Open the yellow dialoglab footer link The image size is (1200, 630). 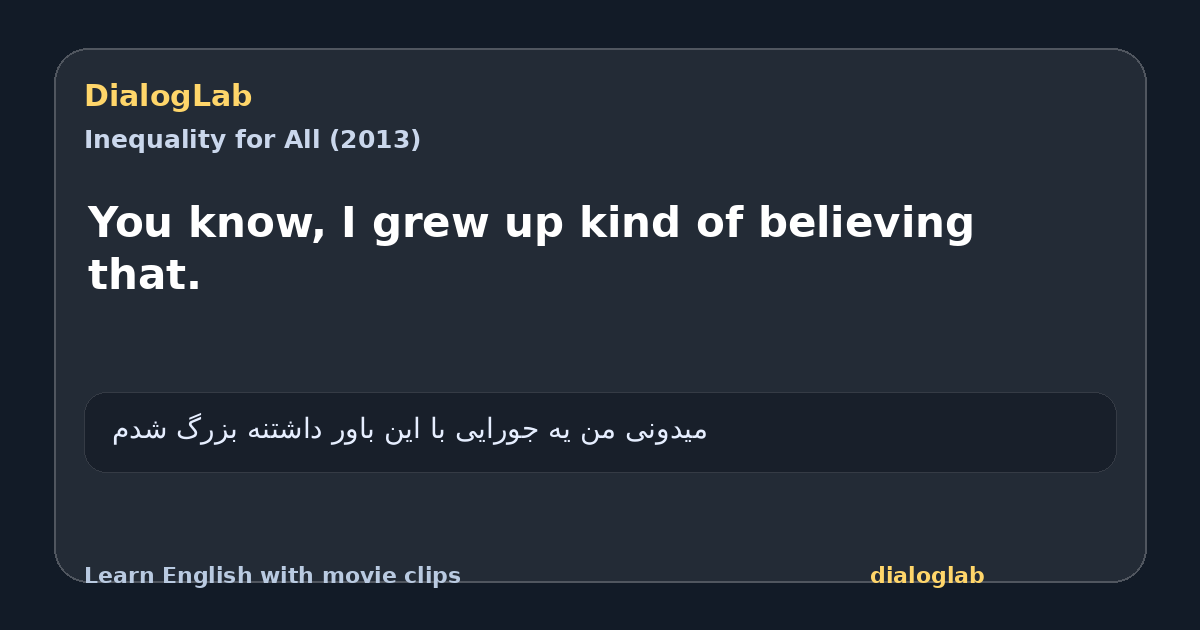pyautogui.click(x=927, y=576)
